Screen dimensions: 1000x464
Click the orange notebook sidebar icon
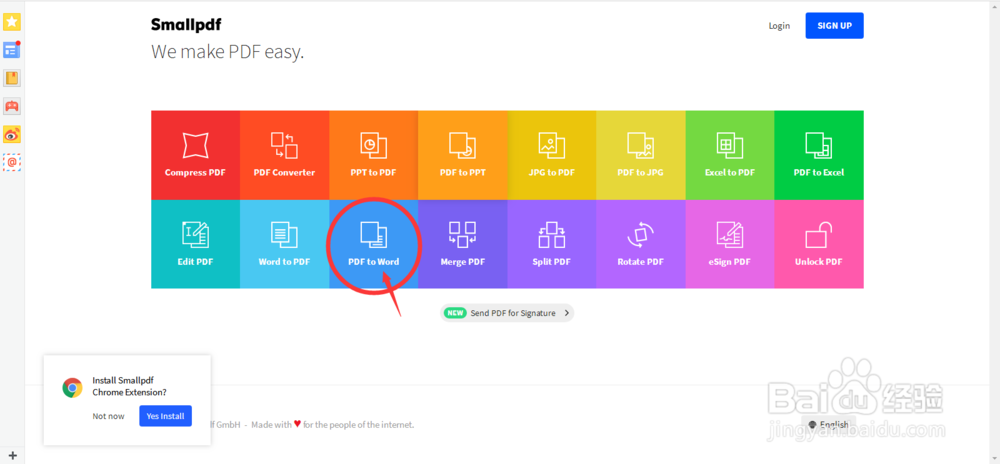11,78
